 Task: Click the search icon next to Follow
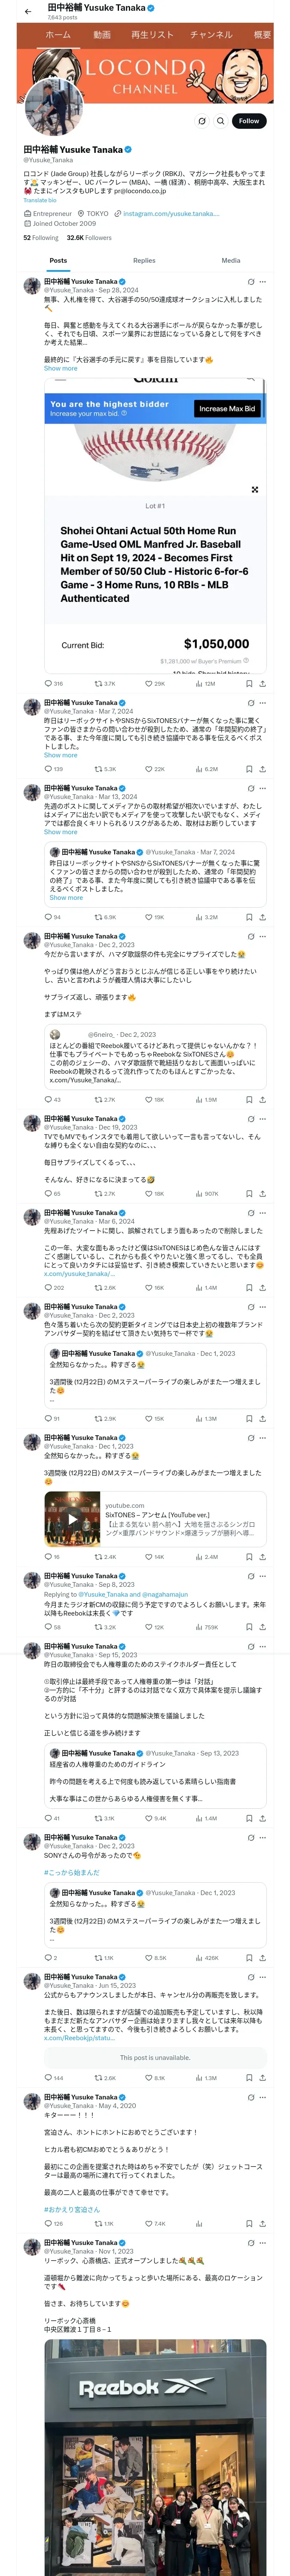click(220, 121)
